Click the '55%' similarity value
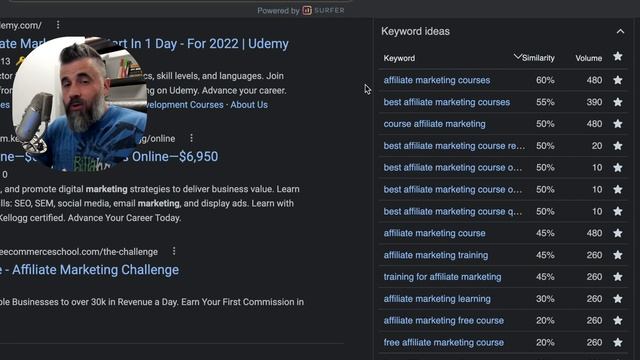Viewport: 640px width, 360px height. point(545,102)
